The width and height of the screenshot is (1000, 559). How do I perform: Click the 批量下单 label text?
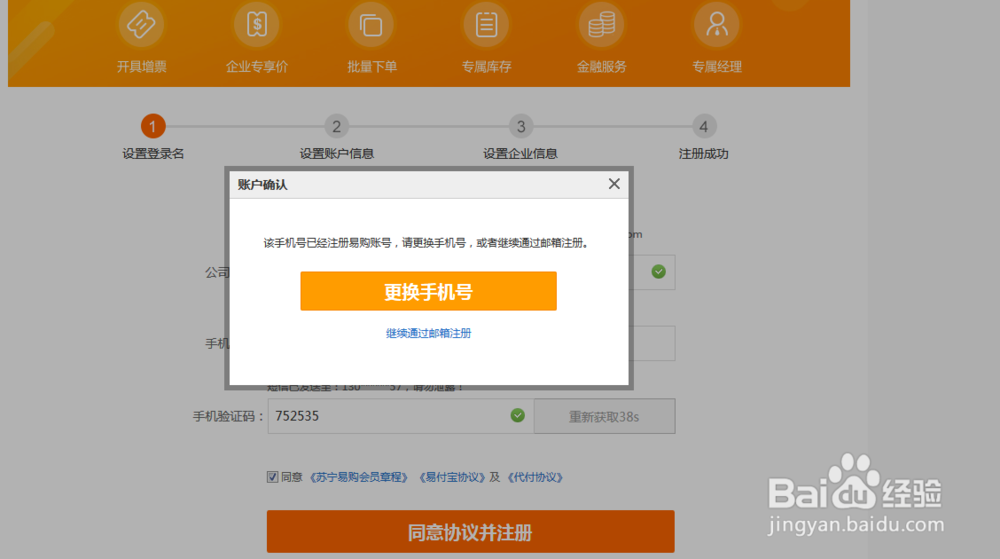372,67
